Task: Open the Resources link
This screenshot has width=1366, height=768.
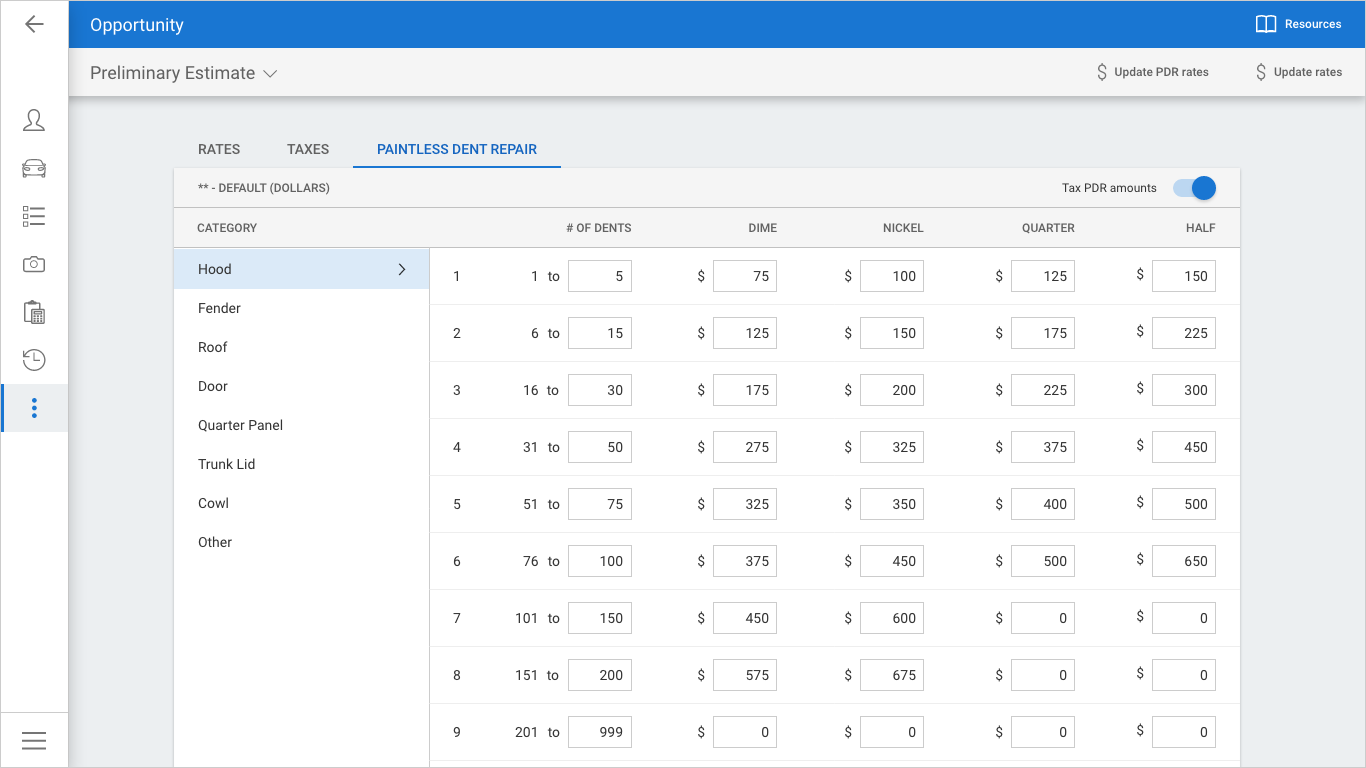Action: click(1298, 24)
